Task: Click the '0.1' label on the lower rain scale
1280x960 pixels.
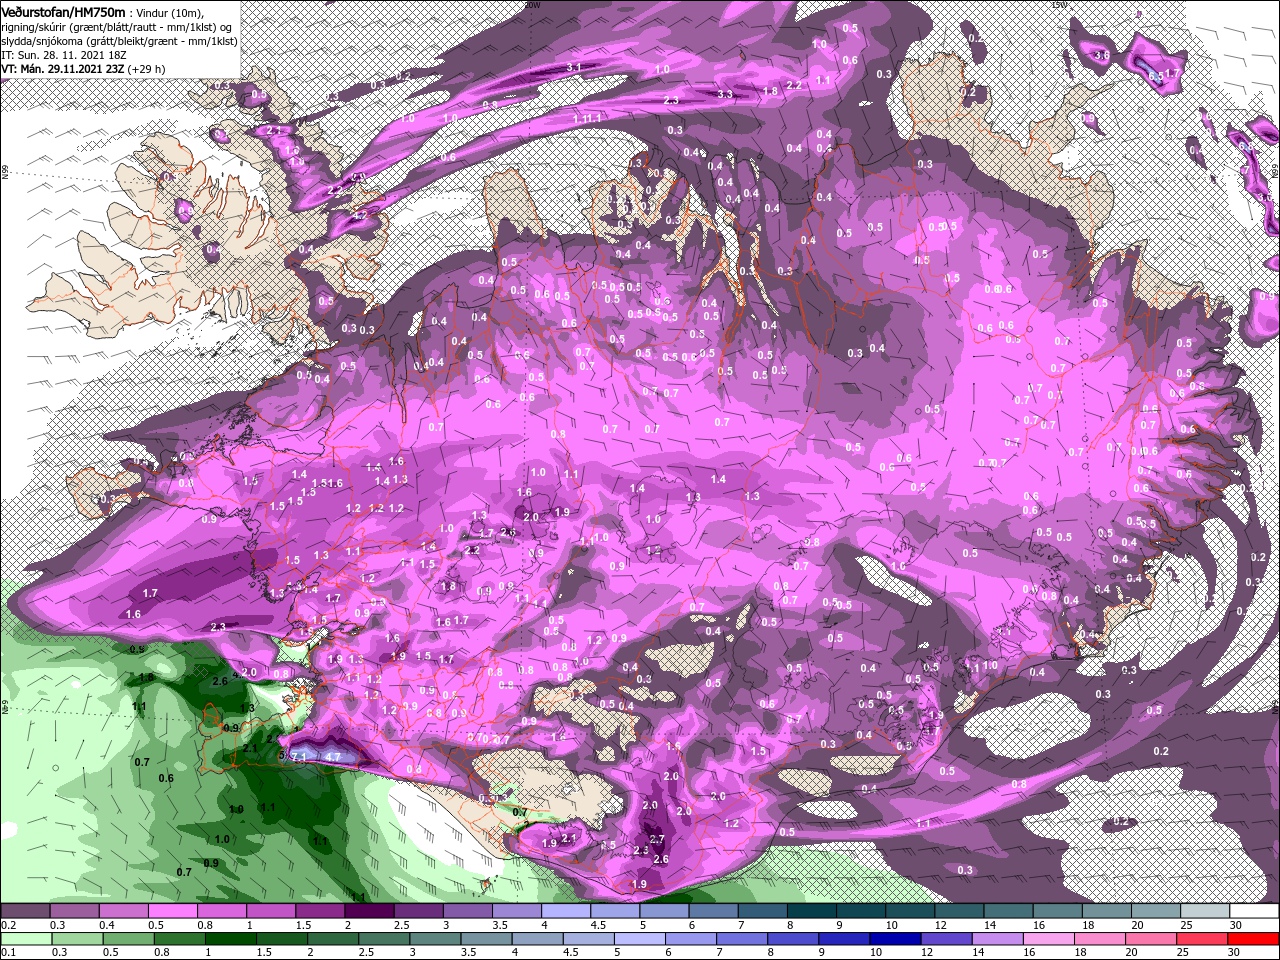Action: (8, 953)
